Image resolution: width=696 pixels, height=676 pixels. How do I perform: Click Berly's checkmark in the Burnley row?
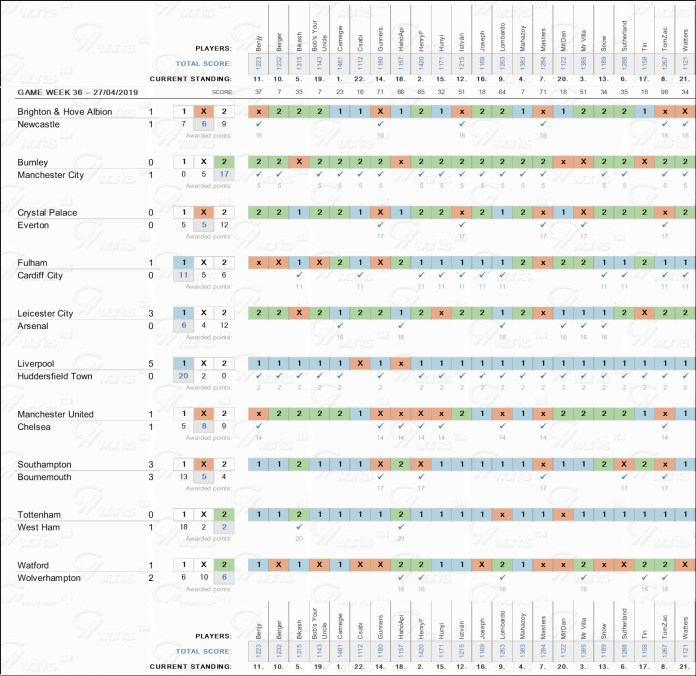[x=258, y=174]
